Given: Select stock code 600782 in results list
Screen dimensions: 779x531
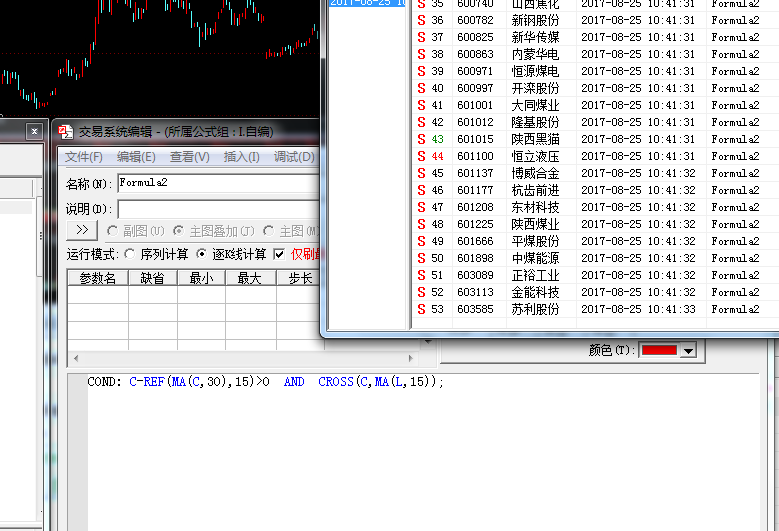Looking at the screenshot, I should click(475, 20).
